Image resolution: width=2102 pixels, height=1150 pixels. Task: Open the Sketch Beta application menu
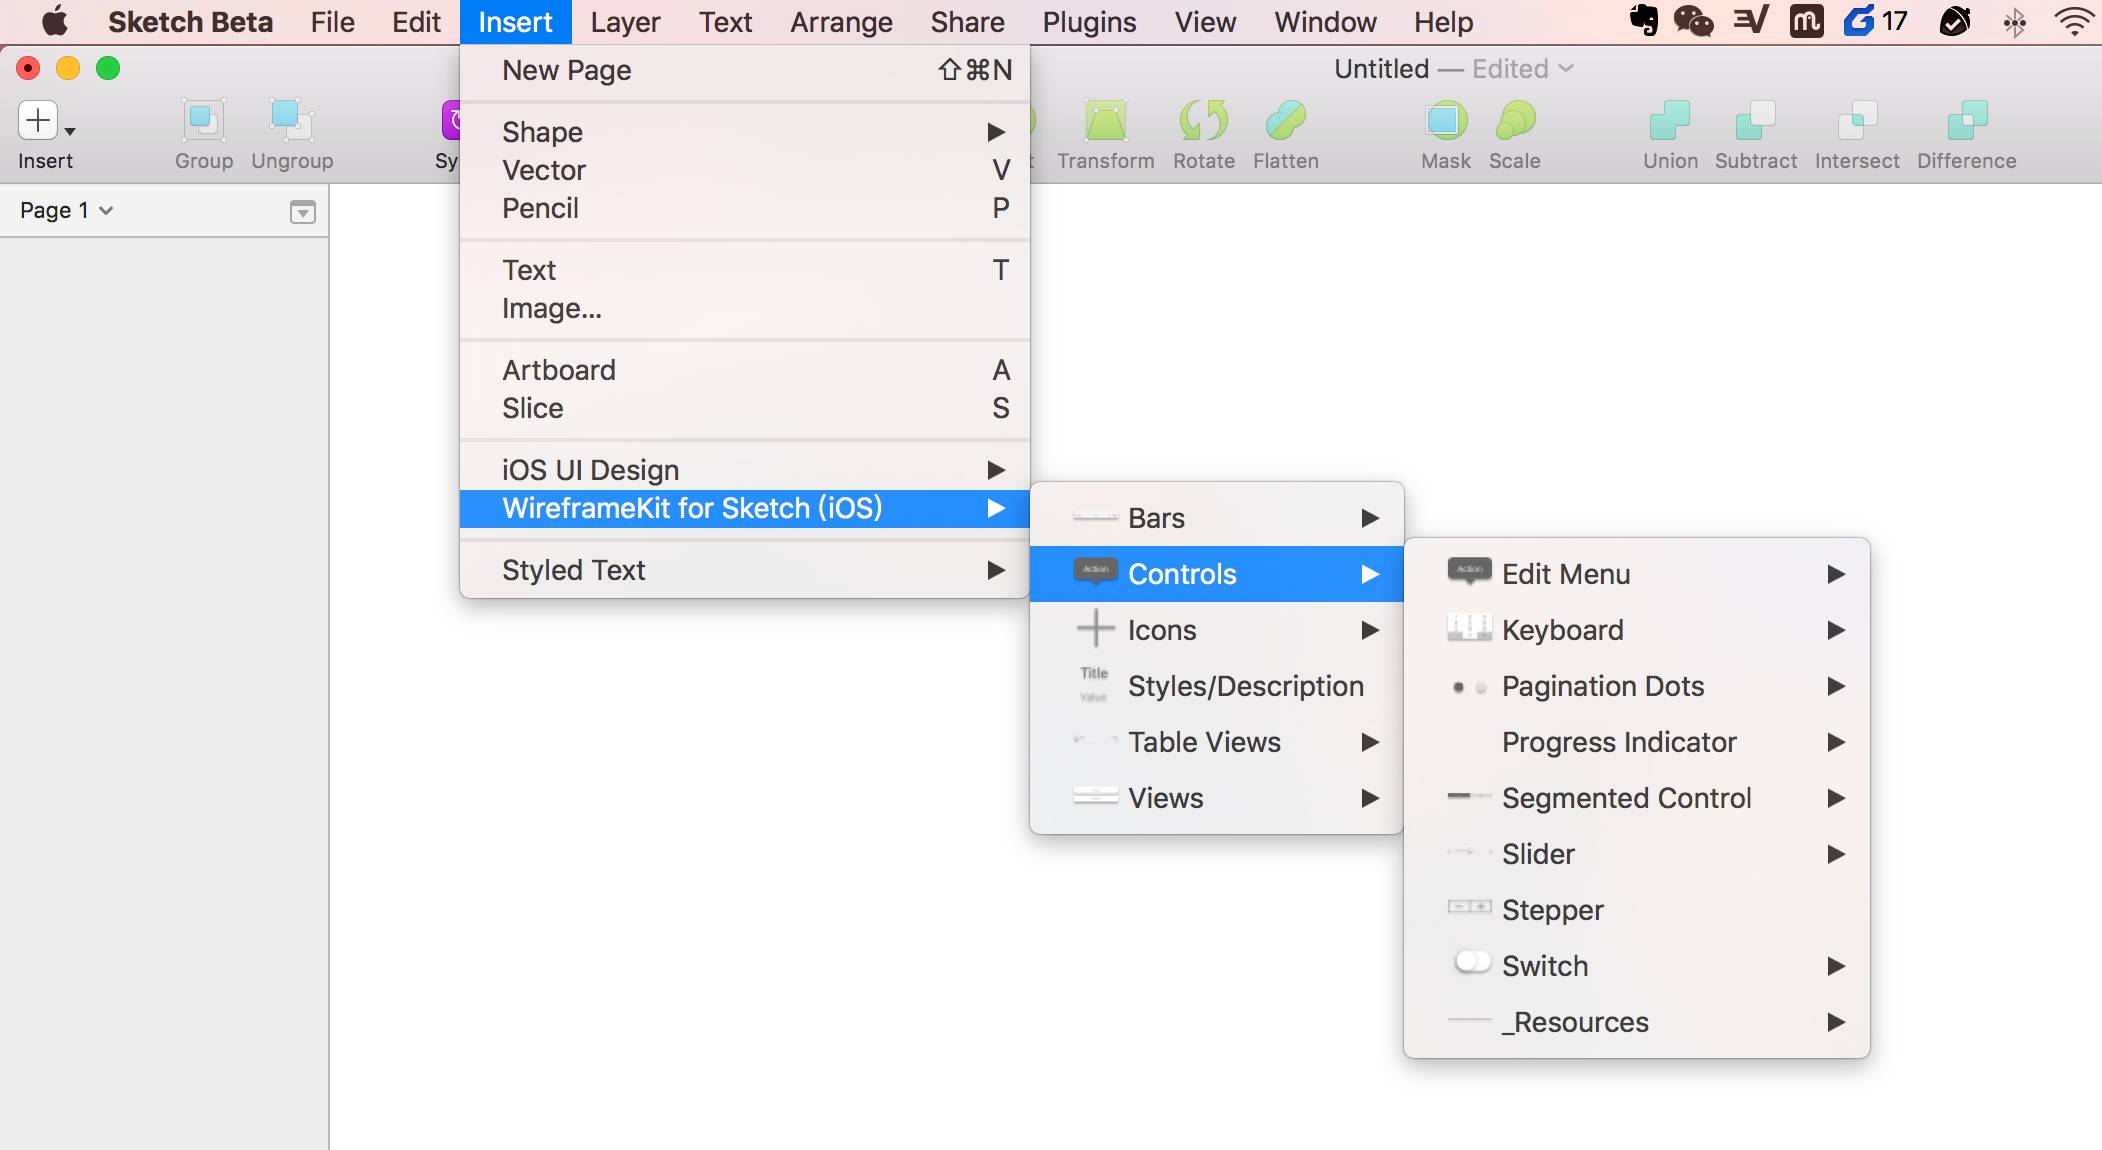pos(190,22)
